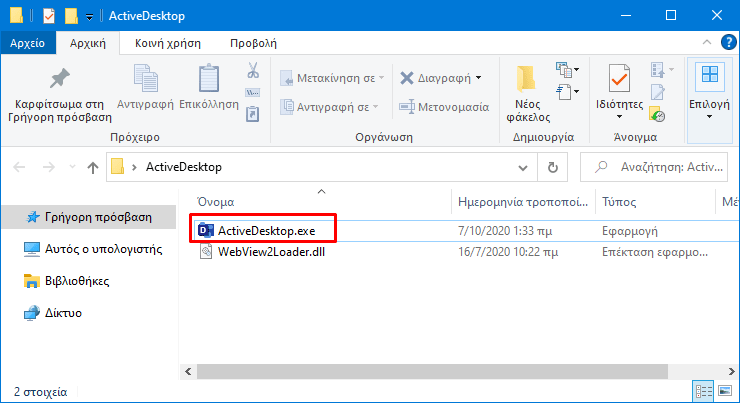Switch to Προβολή tab

pyautogui.click(x=253, y=43)
